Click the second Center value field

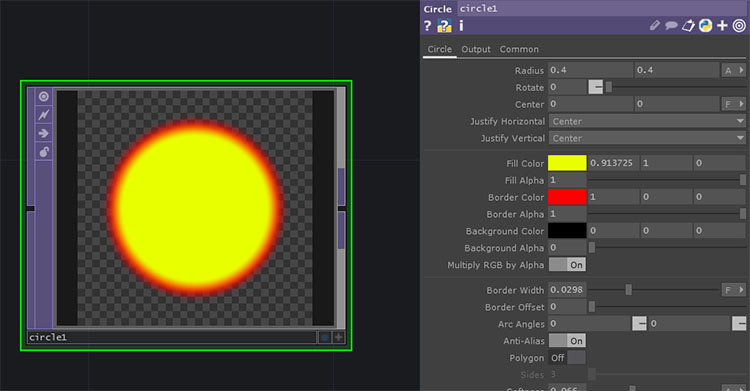[677, 104]
